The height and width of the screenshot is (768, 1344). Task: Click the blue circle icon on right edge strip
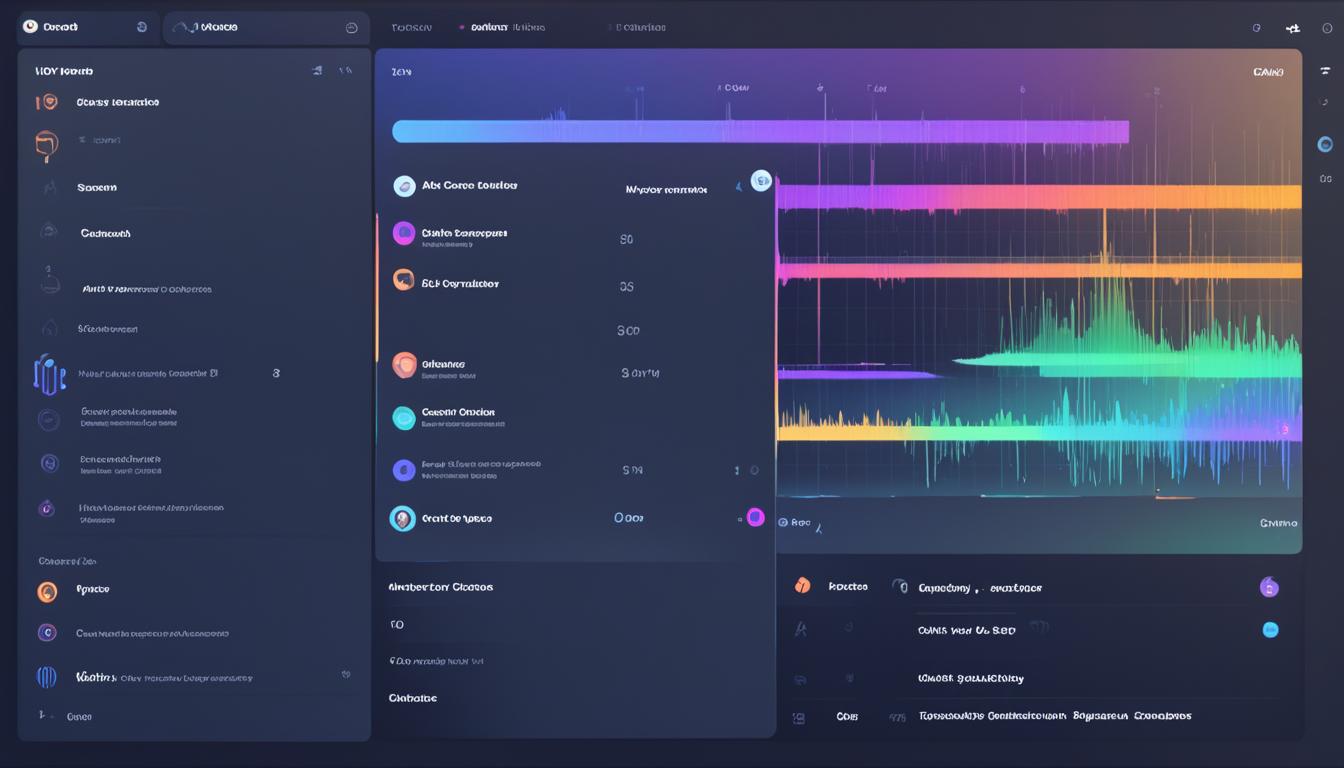point(1325,145)
